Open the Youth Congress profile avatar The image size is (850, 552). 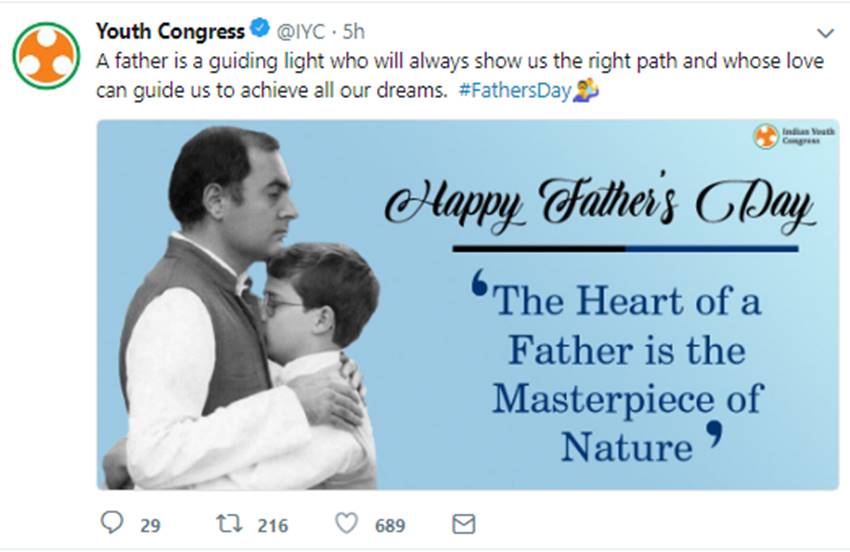pyautogui.click(x=47, y=54)
